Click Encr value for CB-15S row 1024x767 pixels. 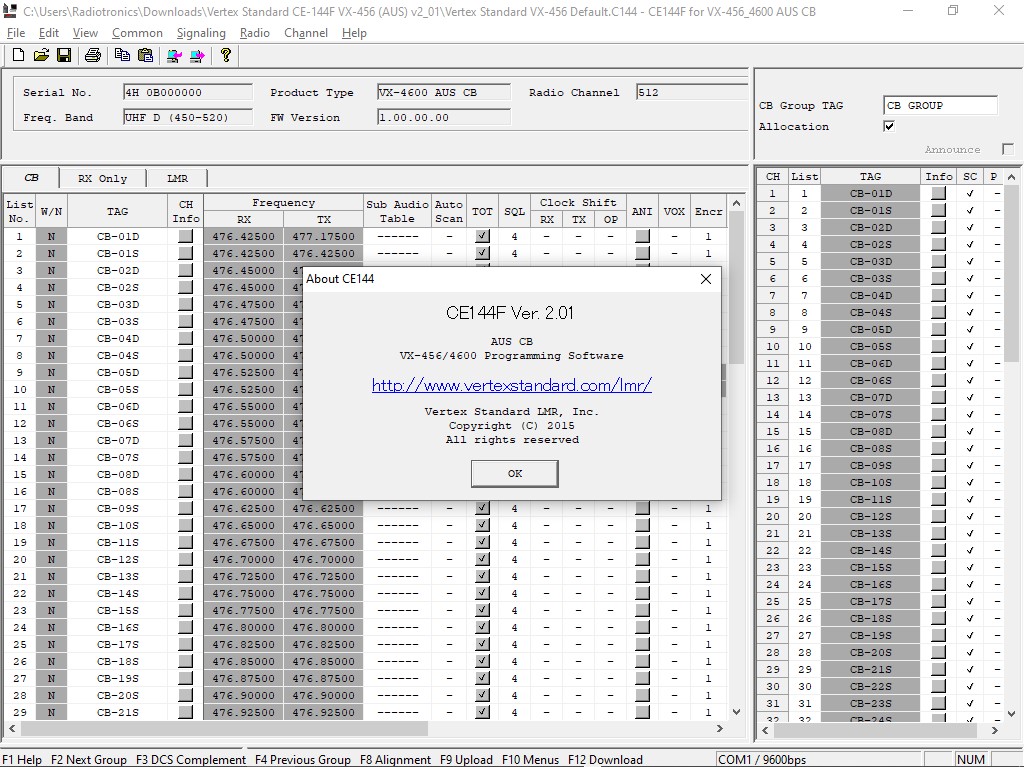[708, 610]
